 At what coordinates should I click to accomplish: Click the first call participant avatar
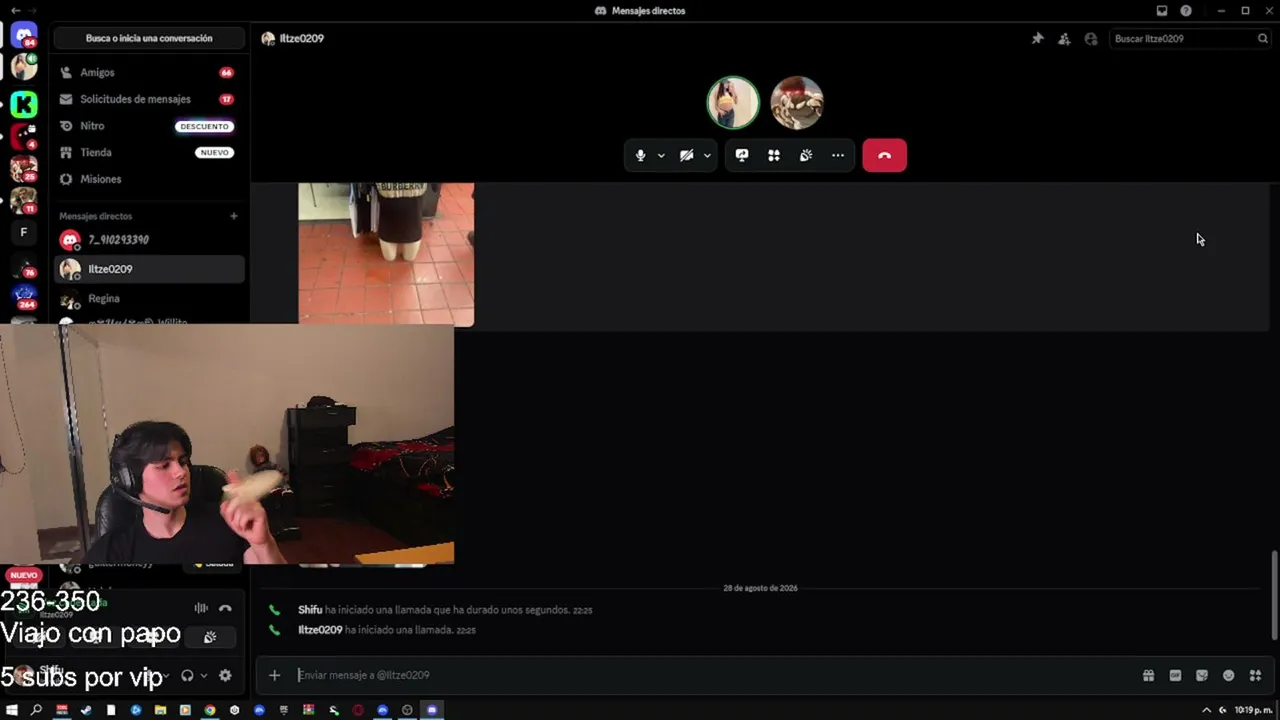[x=733, y=103]
